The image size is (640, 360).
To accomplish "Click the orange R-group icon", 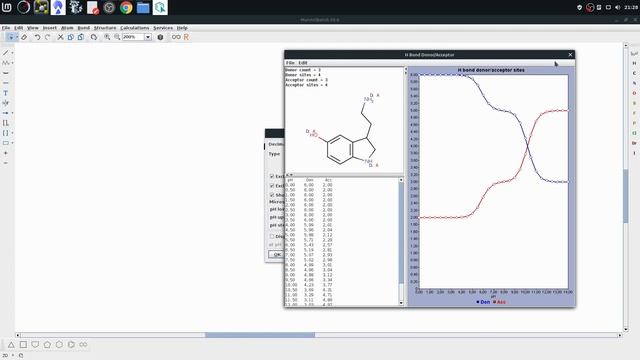I will 186,37.
